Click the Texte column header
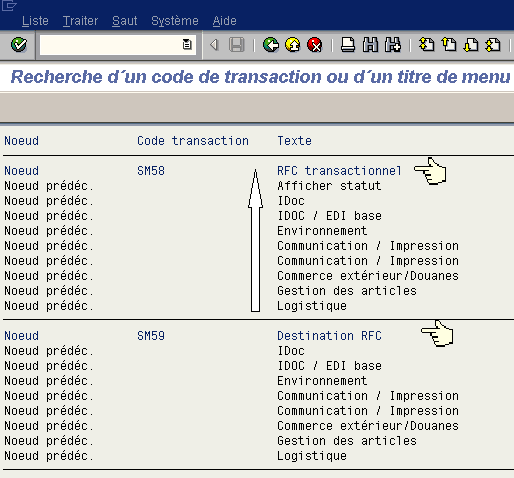Screen dimensions: 514x478 (x=294, y=141)
